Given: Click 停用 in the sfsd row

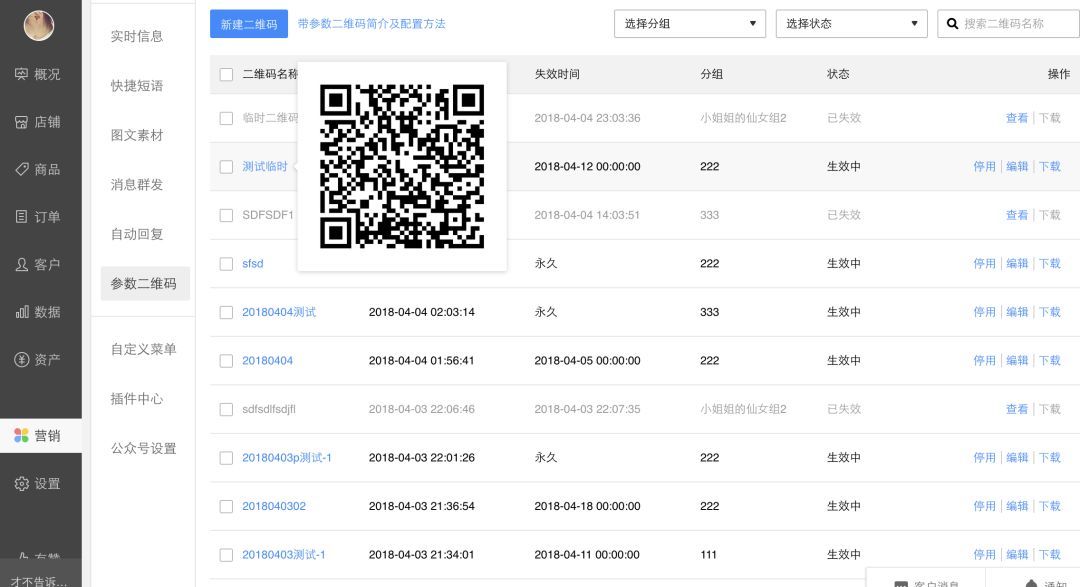Looking at the screenshot, I should point(984,264).
